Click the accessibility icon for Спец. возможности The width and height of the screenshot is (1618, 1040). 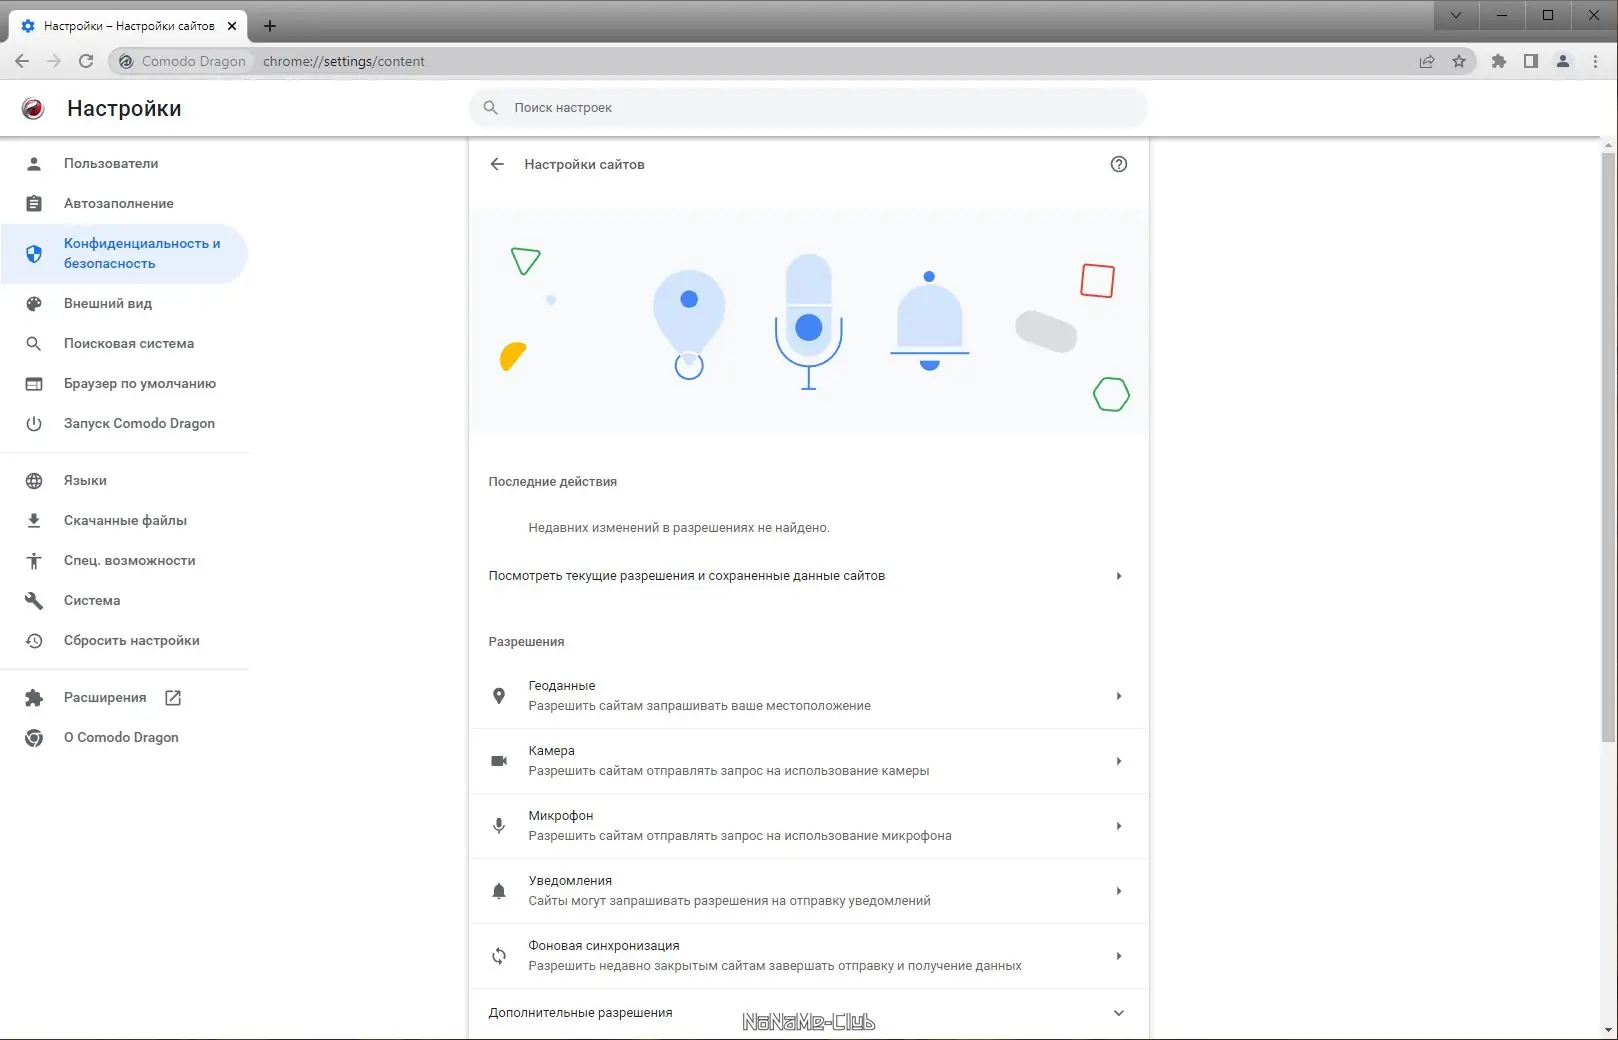34,561
